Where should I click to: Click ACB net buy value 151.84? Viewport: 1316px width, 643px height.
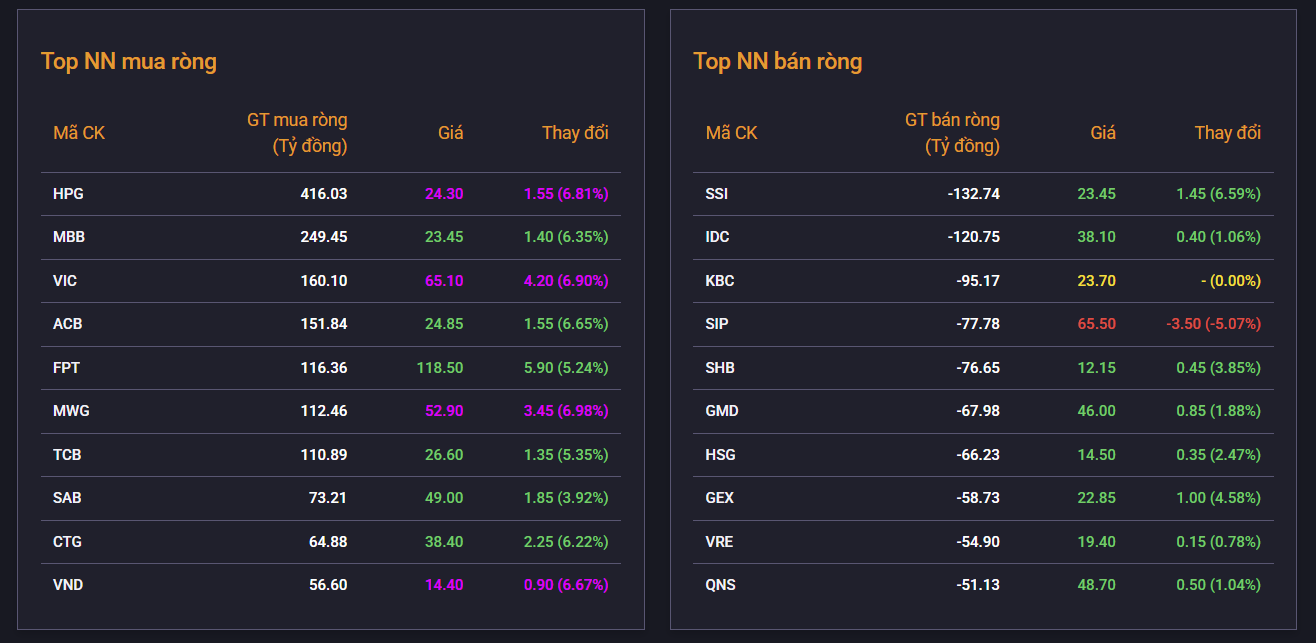[324, 324]
